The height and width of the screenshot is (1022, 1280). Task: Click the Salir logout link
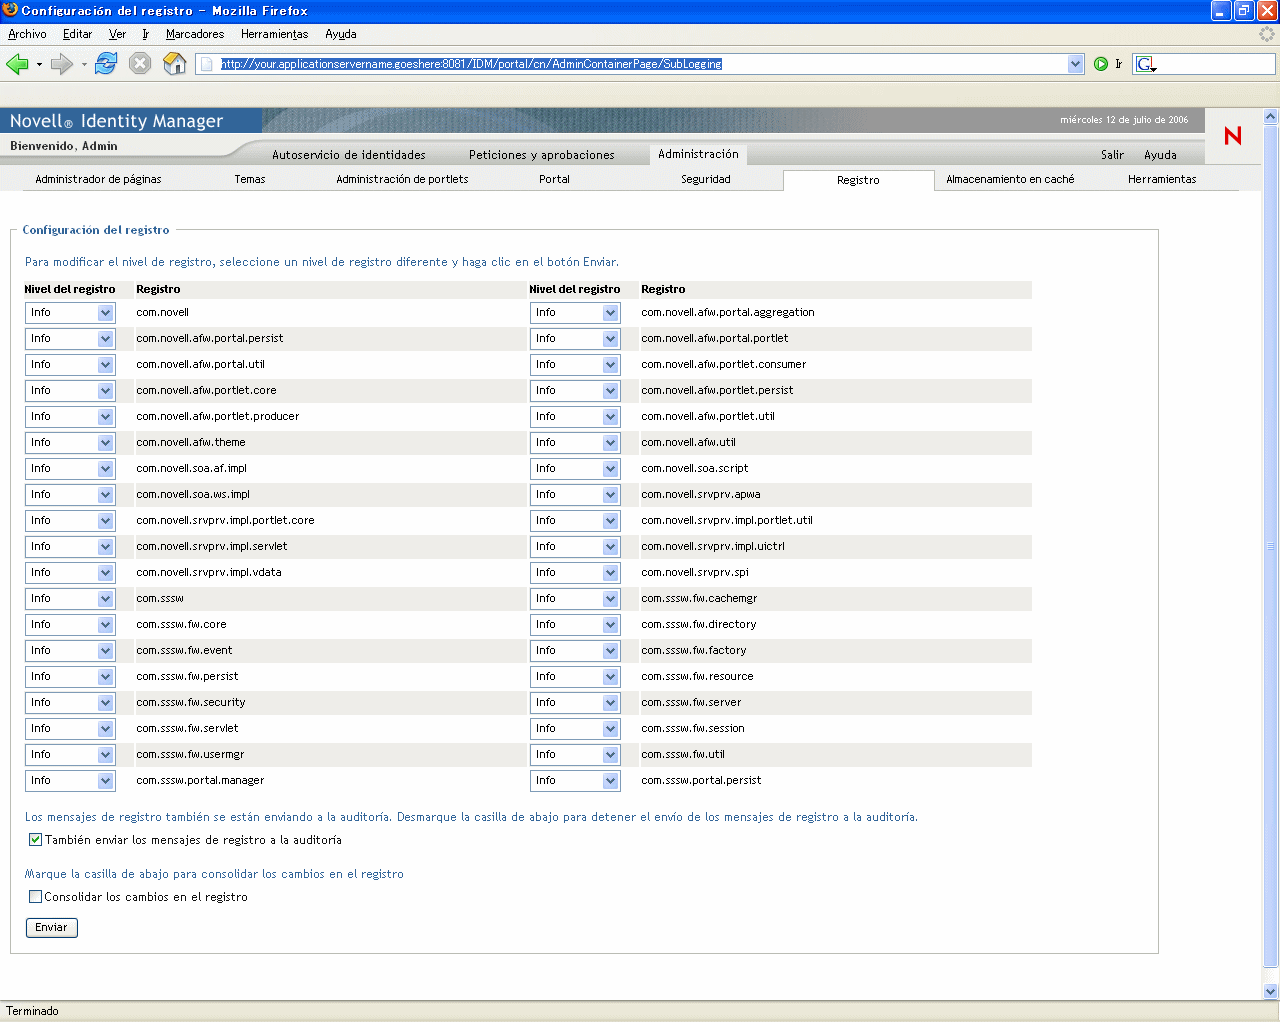[x=1112, y=155]
